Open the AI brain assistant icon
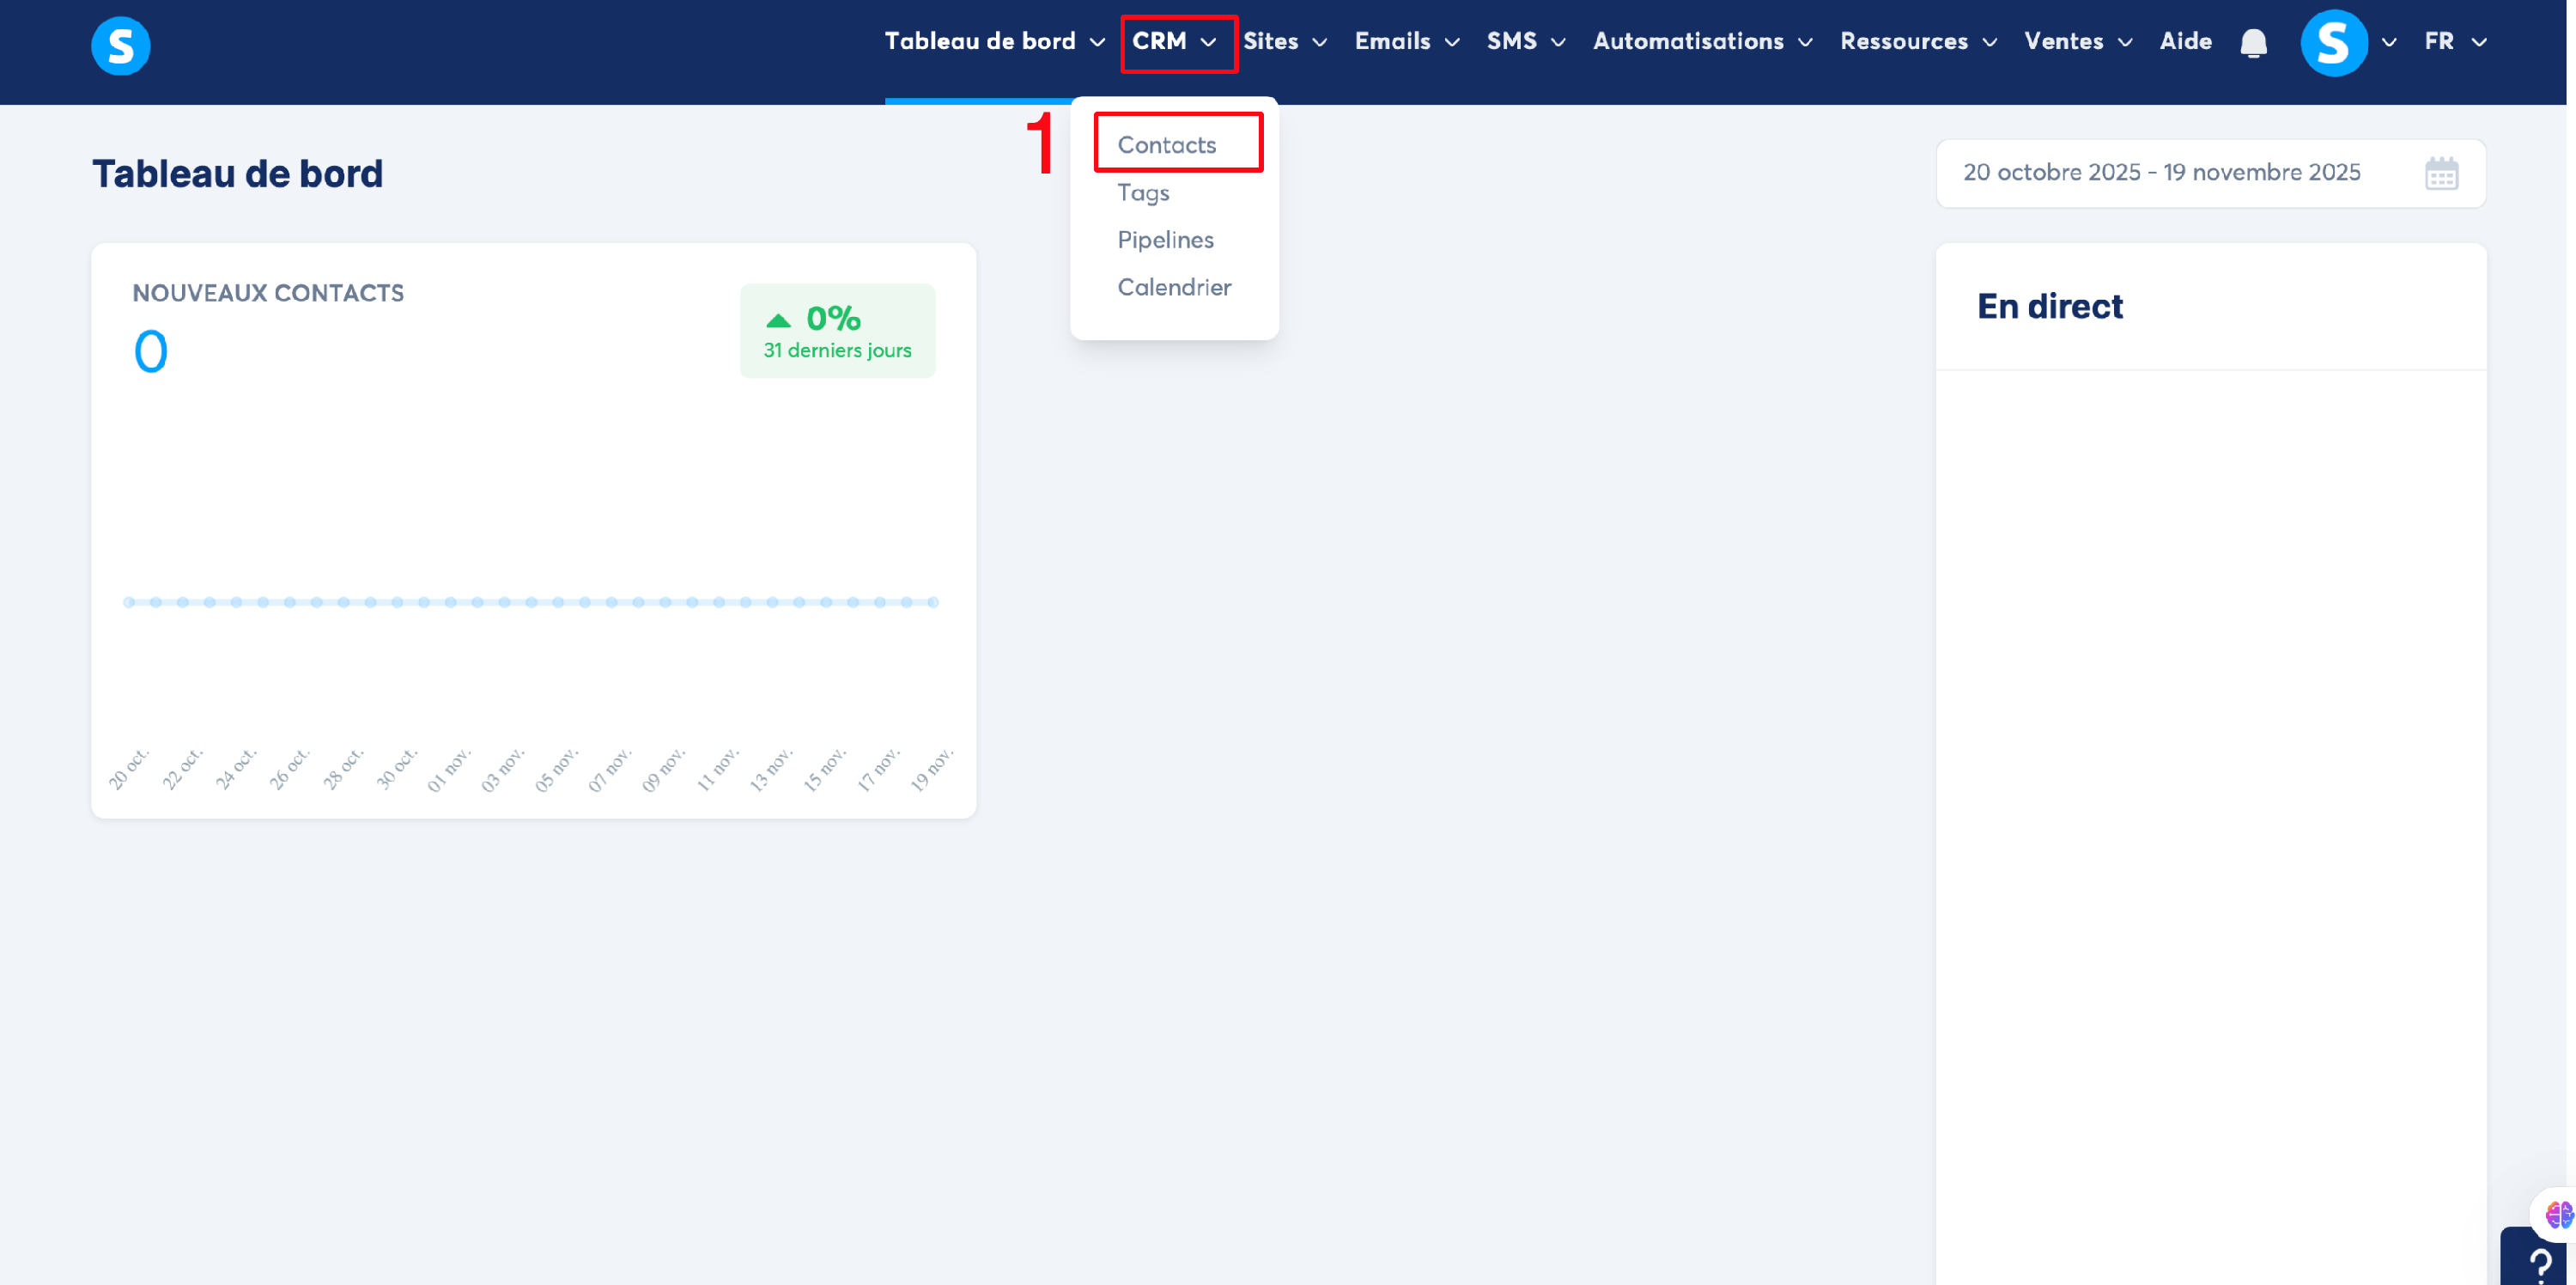2576x1285 pixels. pos(2557,1214)
